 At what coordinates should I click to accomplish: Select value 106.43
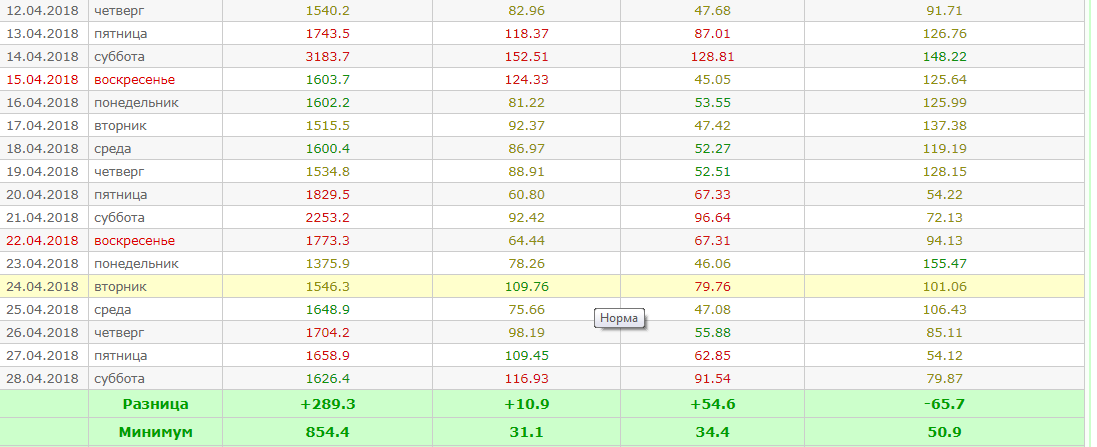(x=945, y=309)
